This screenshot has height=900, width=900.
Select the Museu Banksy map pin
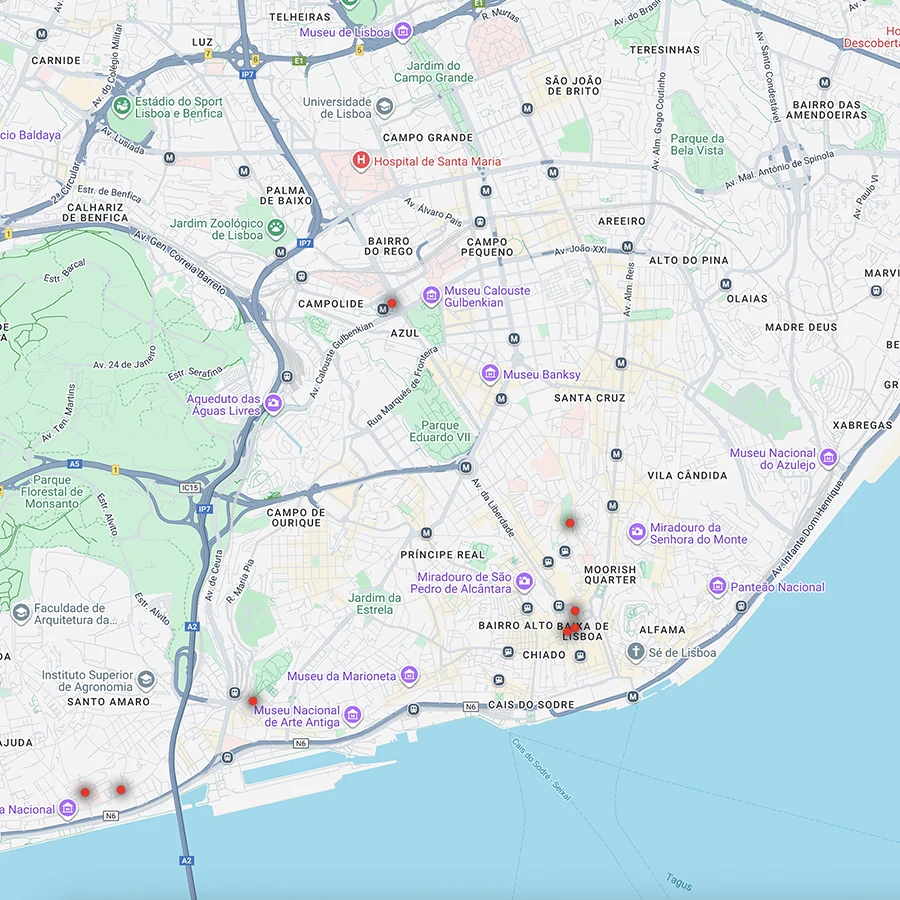490,374
